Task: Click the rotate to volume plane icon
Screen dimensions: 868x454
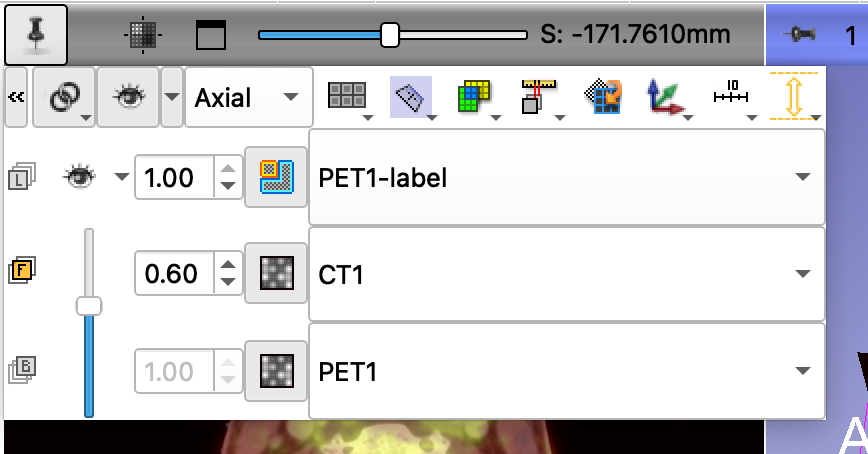Action: (x=603, y=97)
